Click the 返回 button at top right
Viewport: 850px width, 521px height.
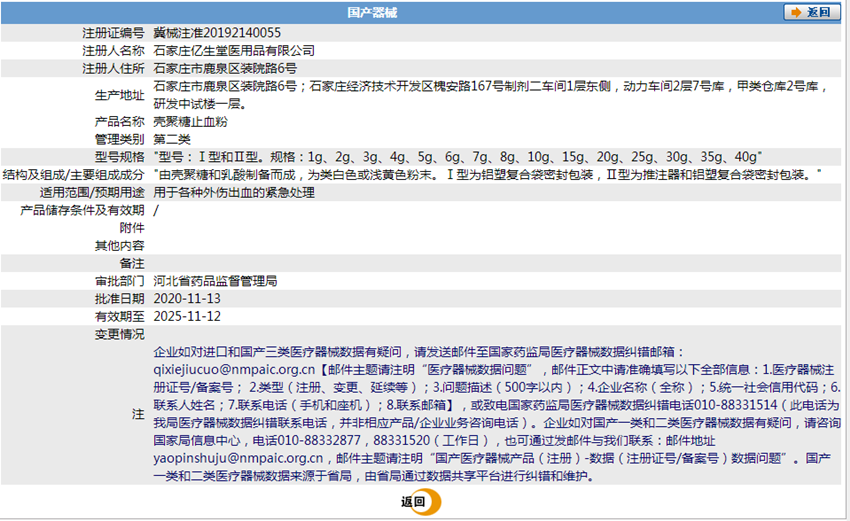[x=811, y=12]
